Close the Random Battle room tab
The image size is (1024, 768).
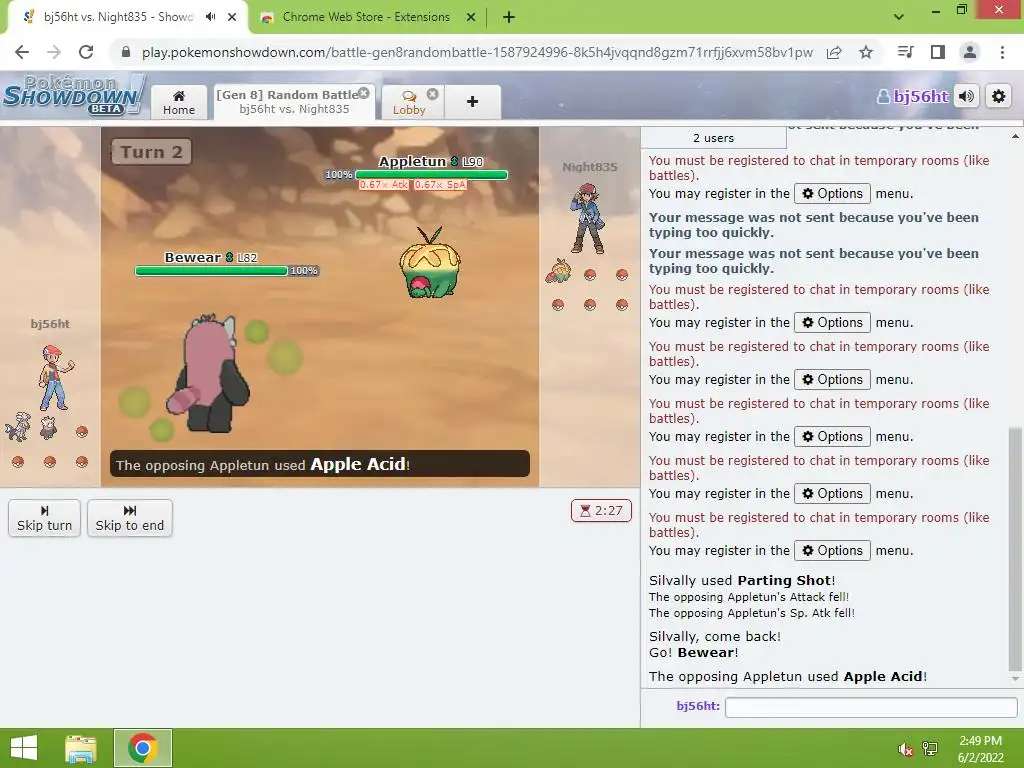point(364,93)
